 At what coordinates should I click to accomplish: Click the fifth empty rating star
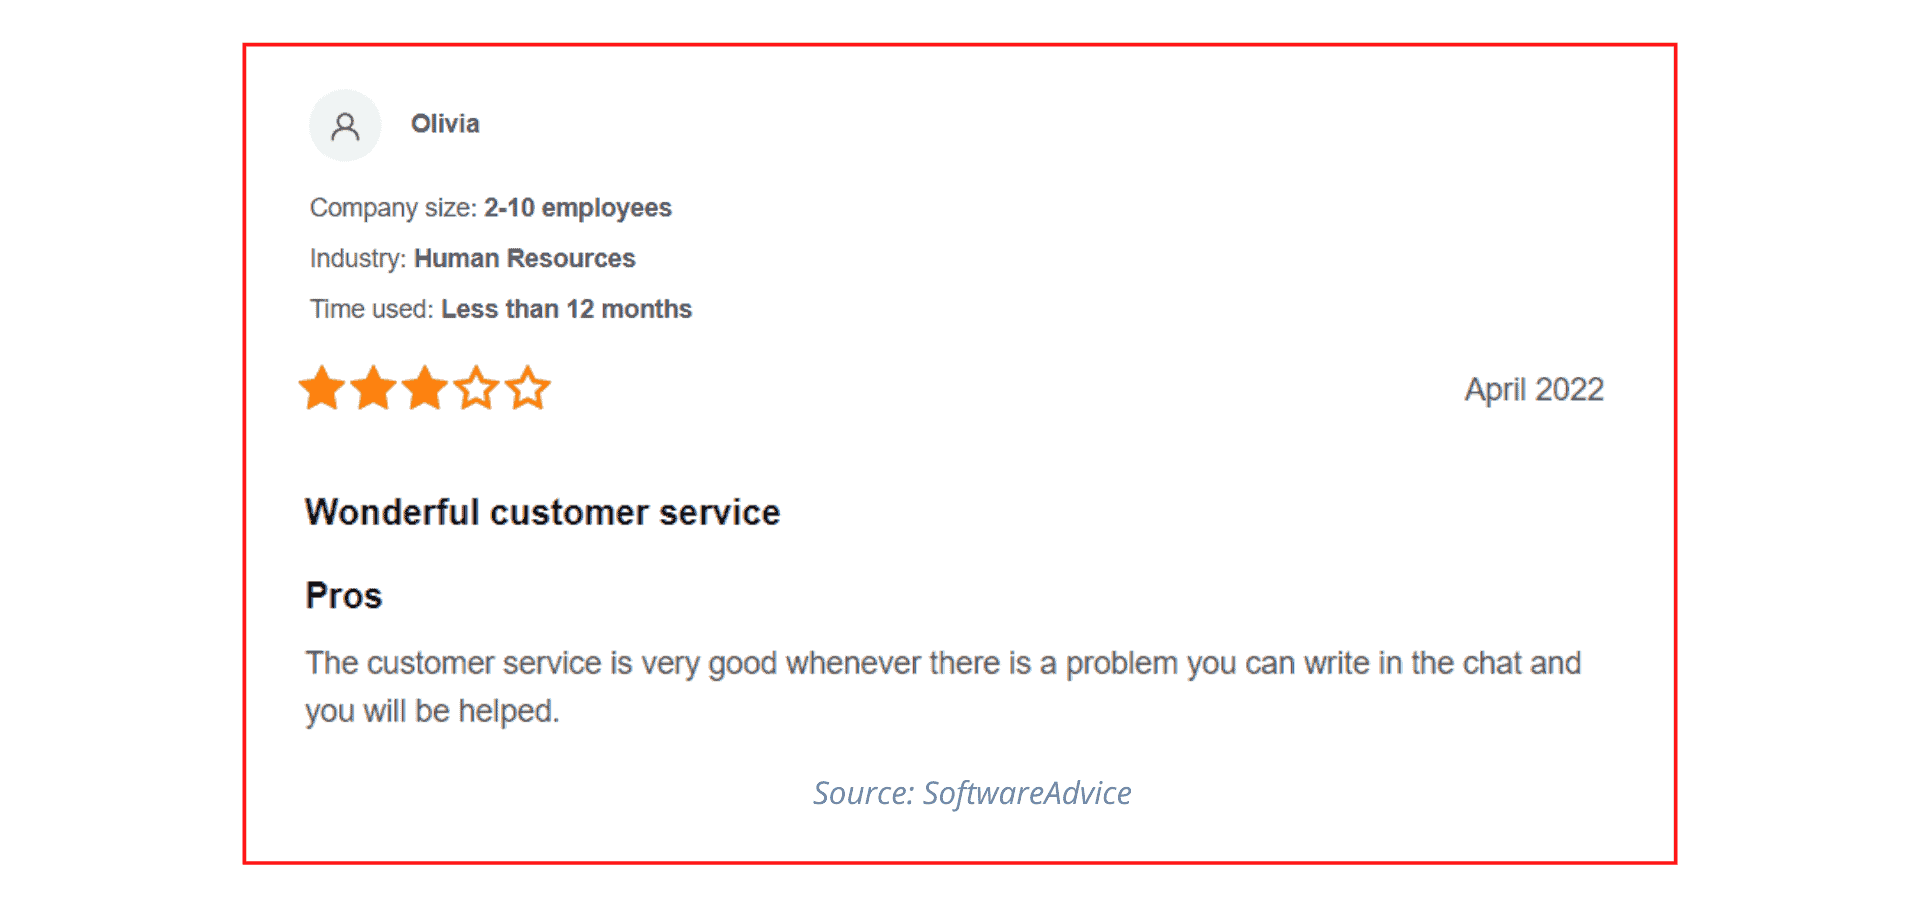(x=528, y=388)
